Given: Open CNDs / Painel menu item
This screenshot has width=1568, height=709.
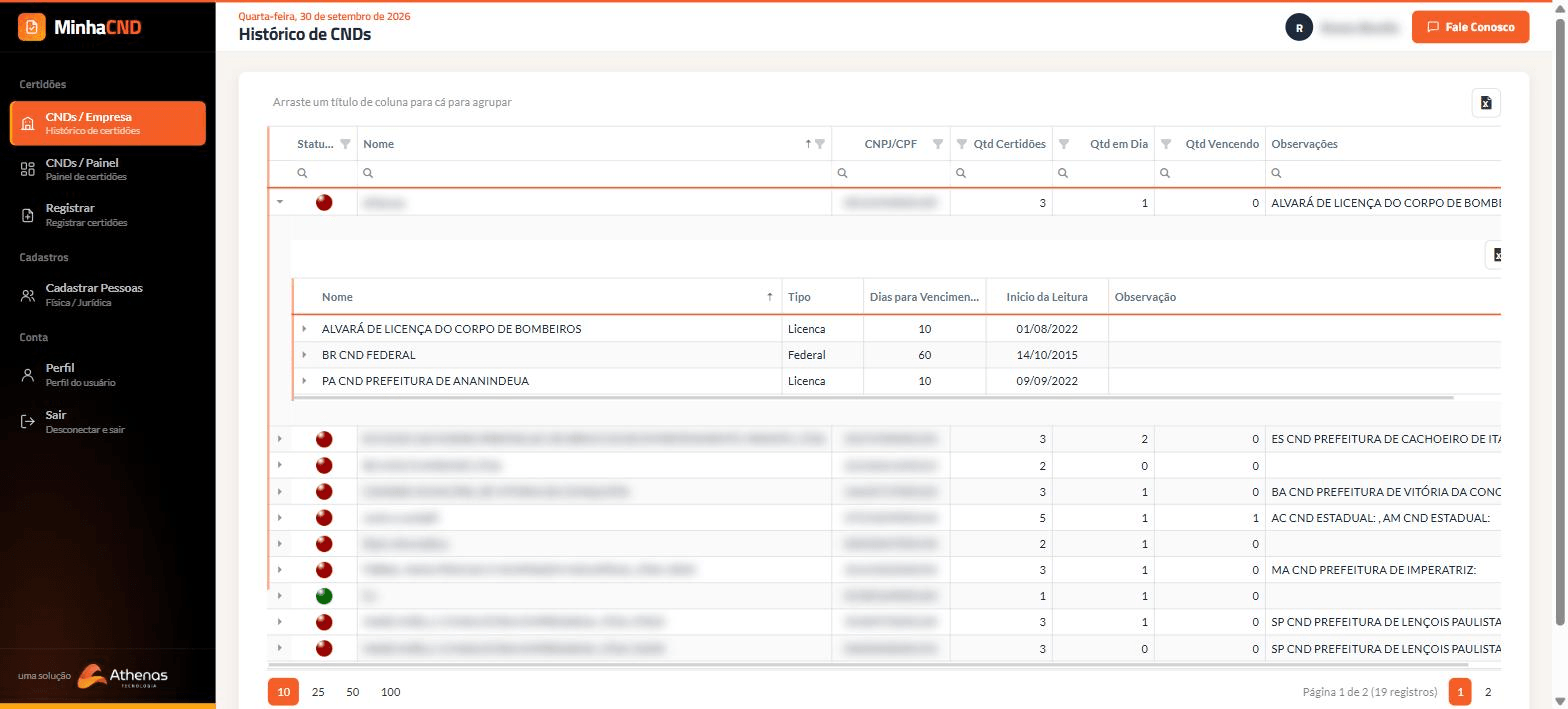Looking at the screenshot, I should [108, 169].
